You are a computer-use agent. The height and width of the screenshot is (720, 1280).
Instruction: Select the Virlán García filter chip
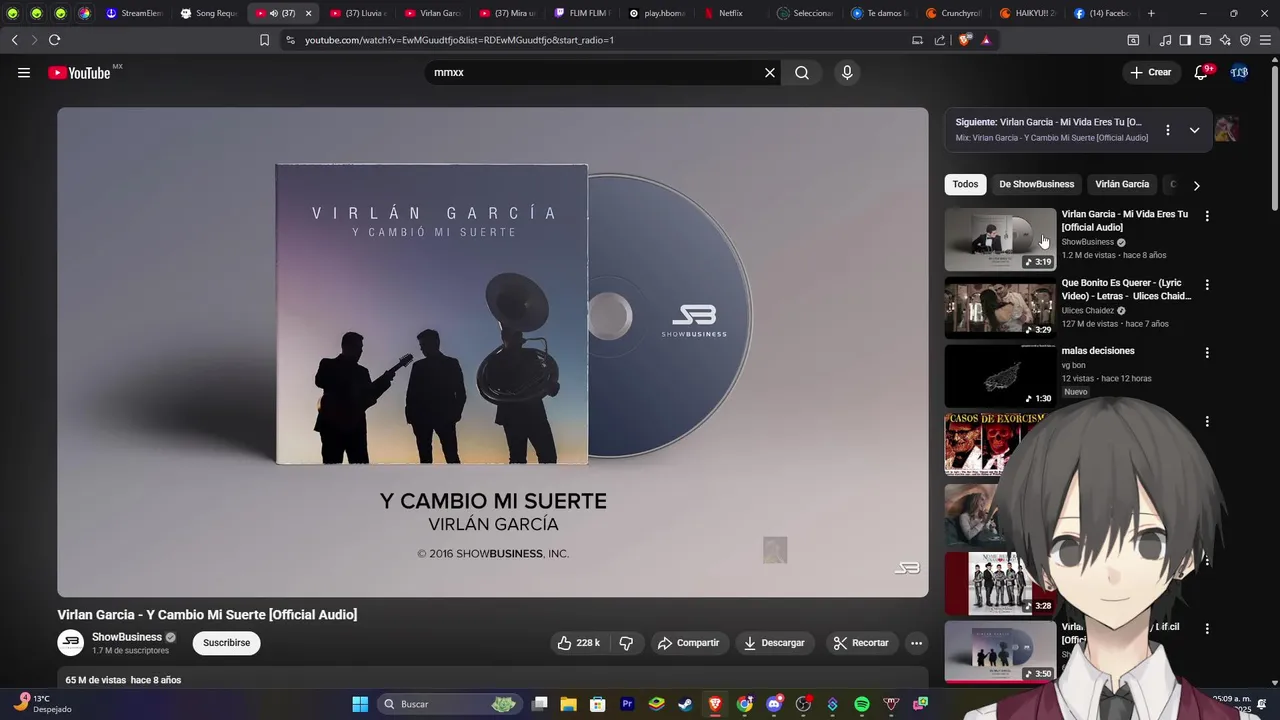pyautogui.click(x=1122, y=184)
